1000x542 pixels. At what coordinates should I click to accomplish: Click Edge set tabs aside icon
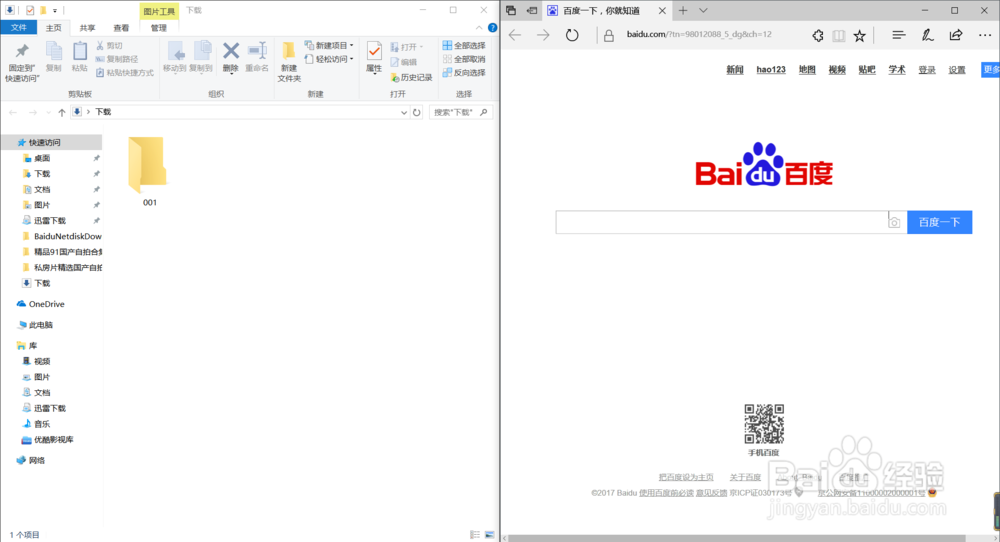pyautogui.click(x=531, y=10)
